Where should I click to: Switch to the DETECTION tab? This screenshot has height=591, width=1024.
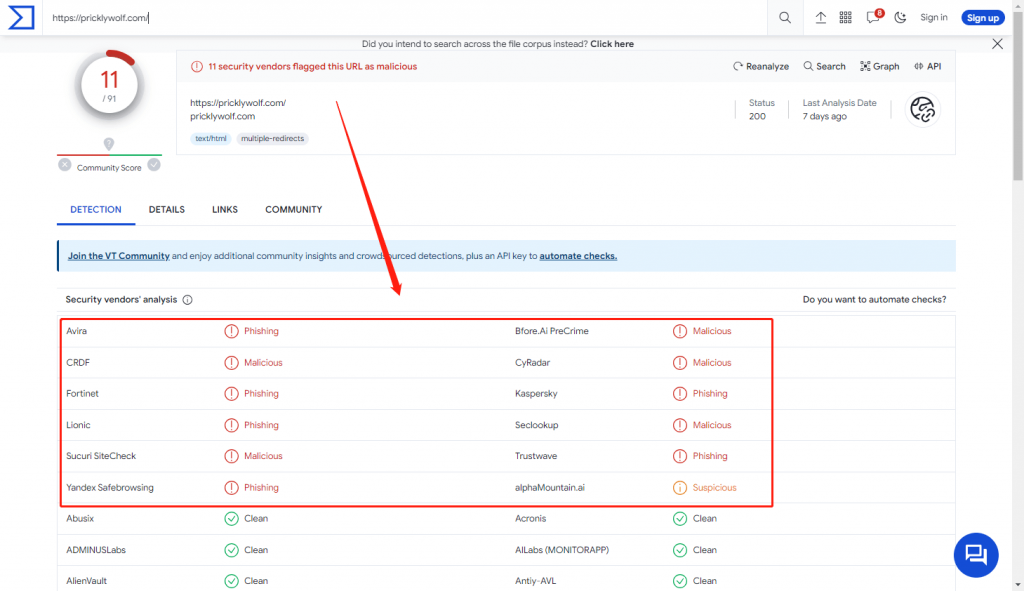(96, 210)
